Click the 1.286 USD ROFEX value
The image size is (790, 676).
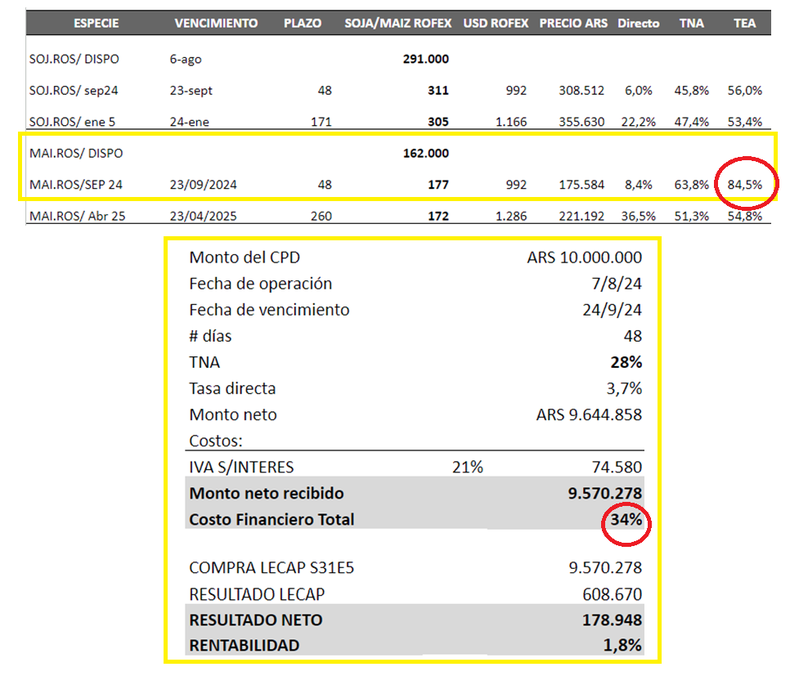[x=511, y=216]
